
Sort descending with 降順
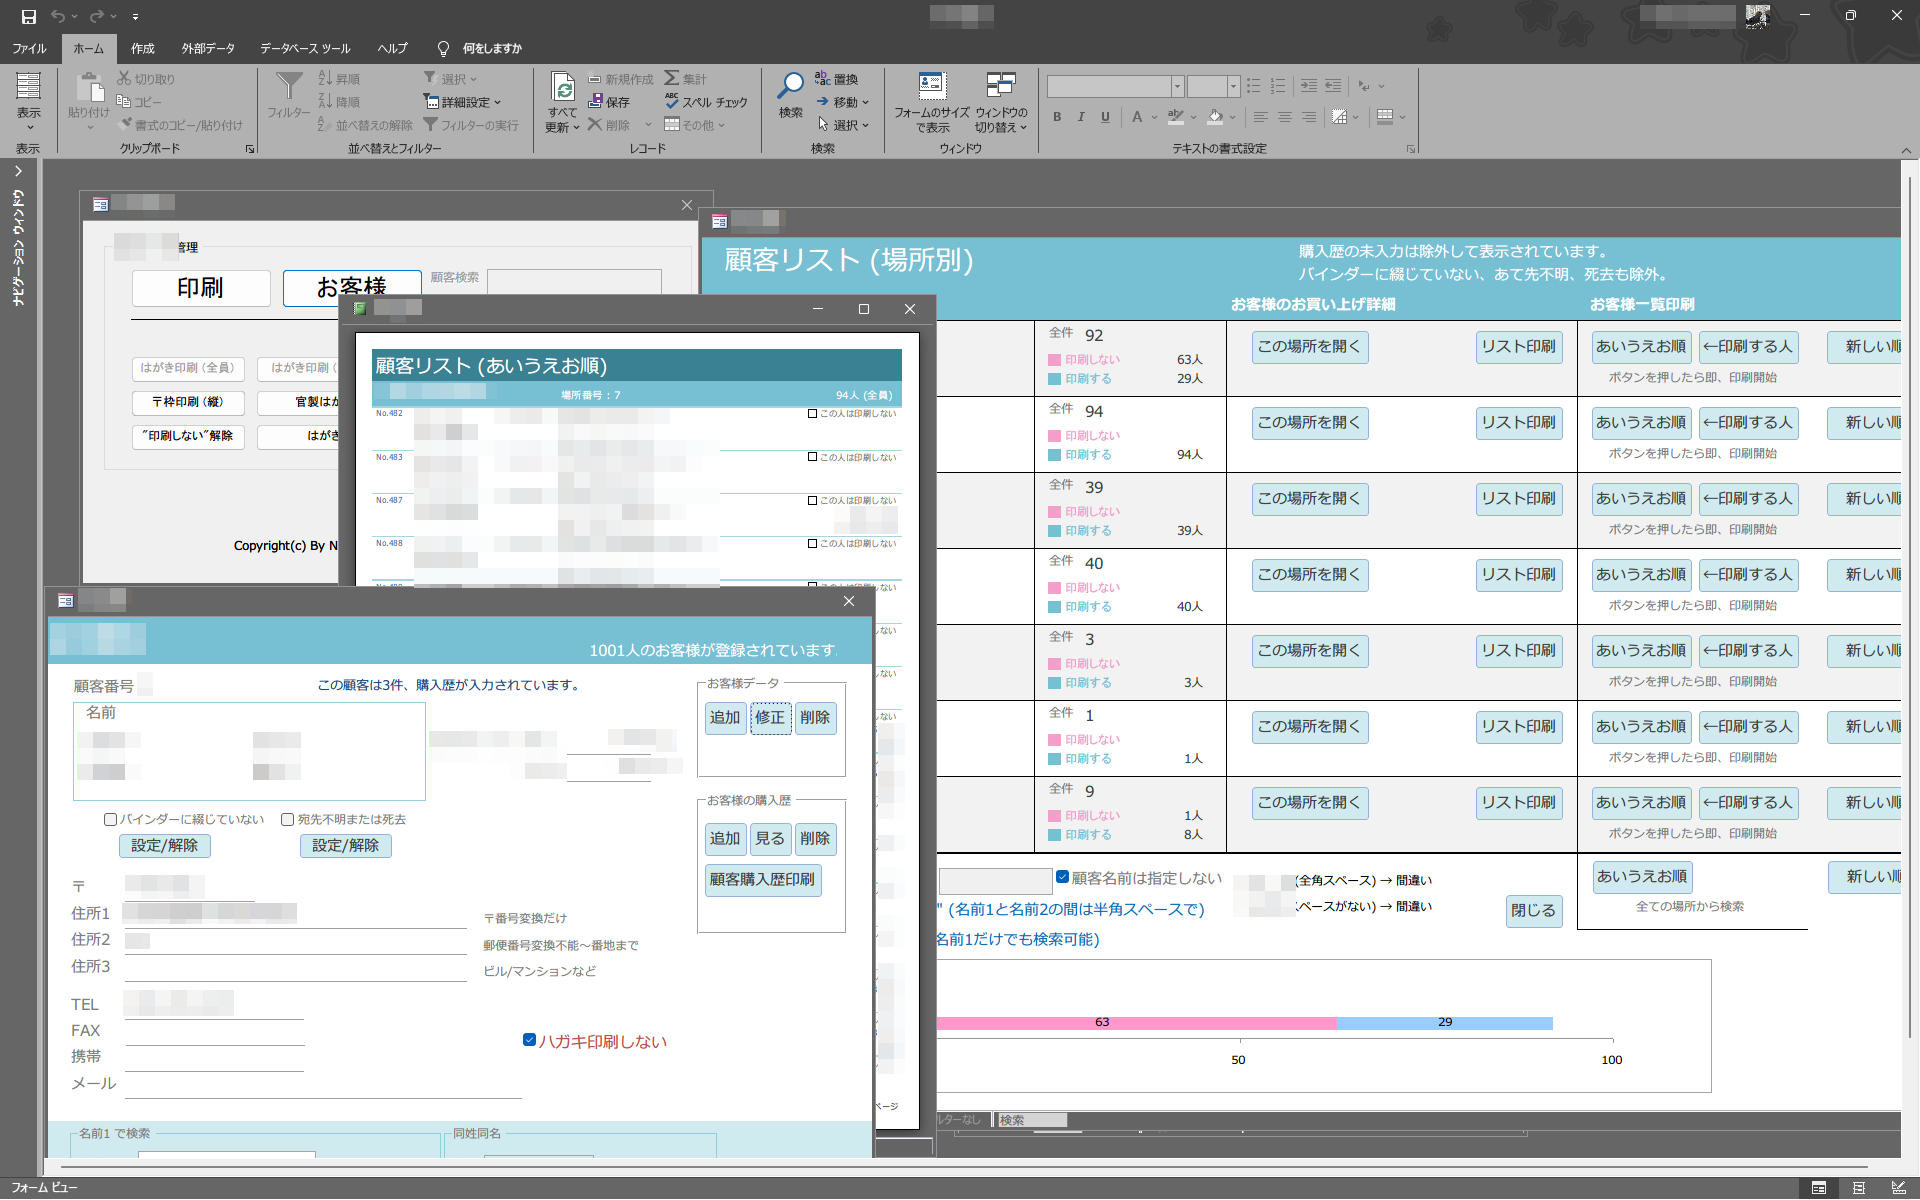point(339,102)
